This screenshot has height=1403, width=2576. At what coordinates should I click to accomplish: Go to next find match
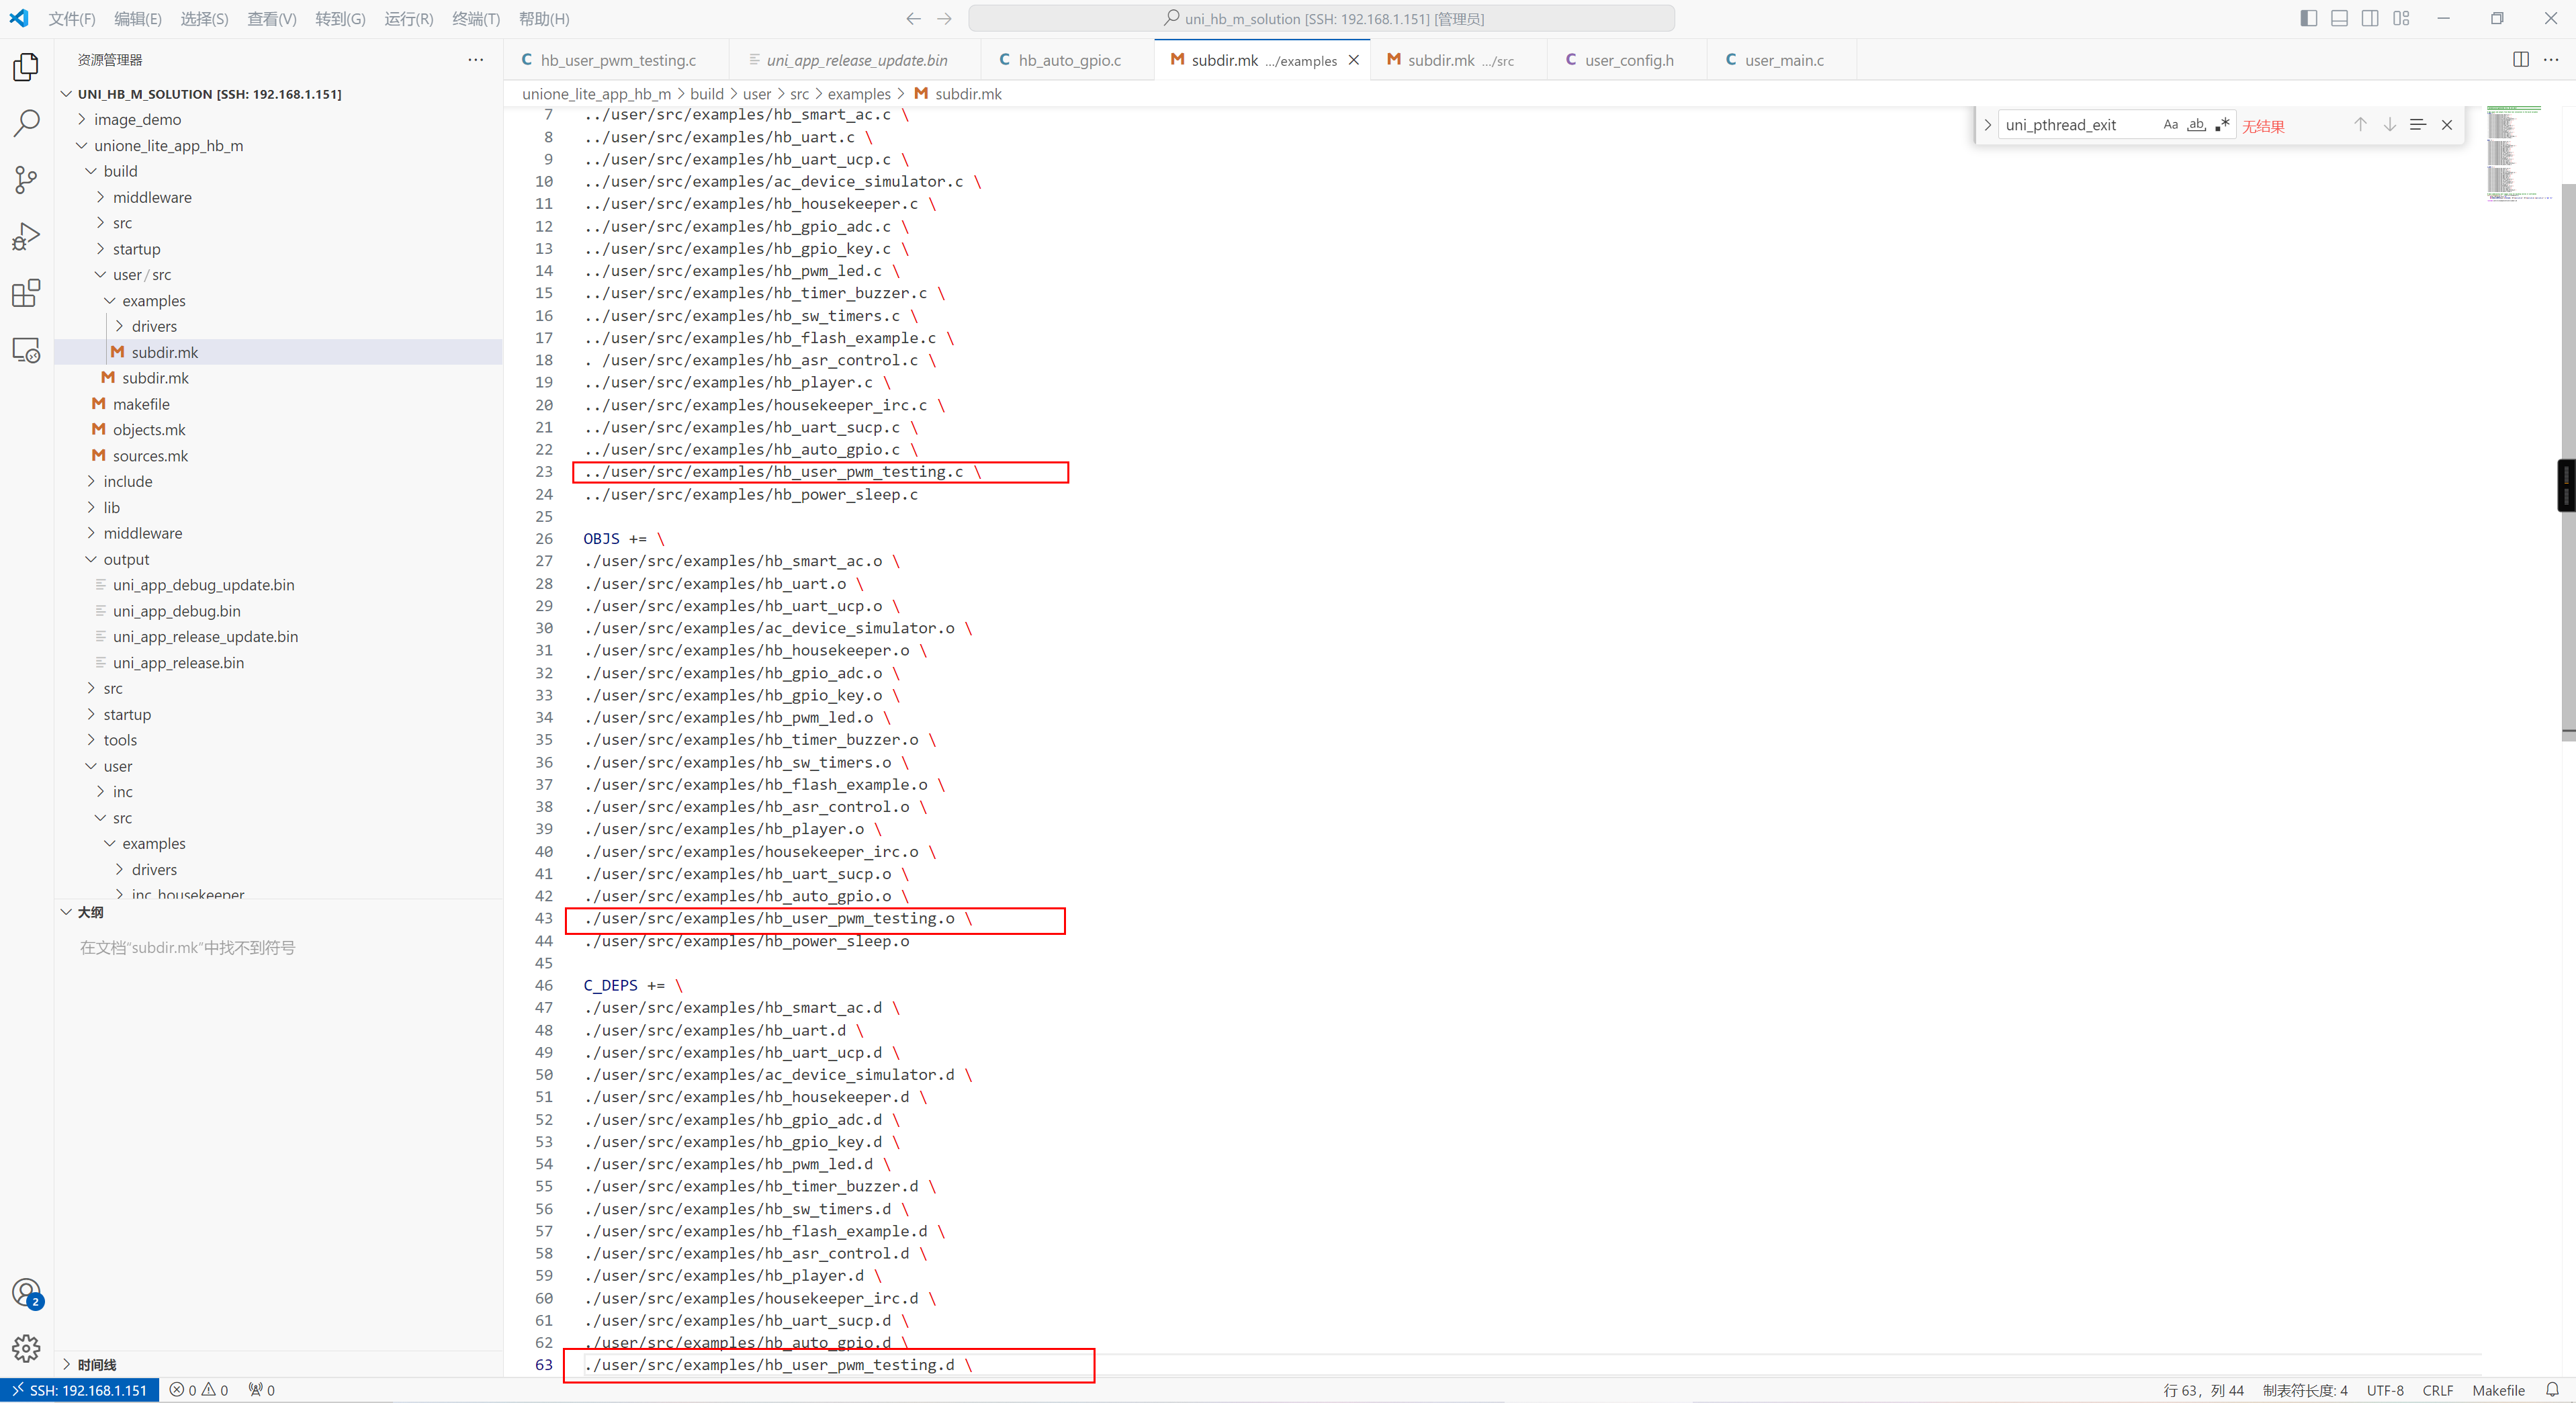point(2389,125)
